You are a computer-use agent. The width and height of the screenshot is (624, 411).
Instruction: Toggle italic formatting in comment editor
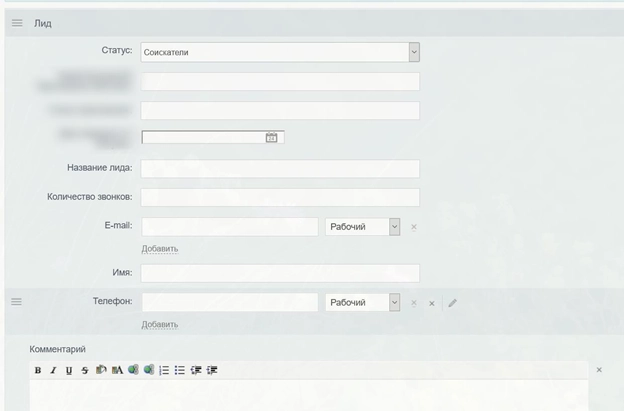click(53, 370)
